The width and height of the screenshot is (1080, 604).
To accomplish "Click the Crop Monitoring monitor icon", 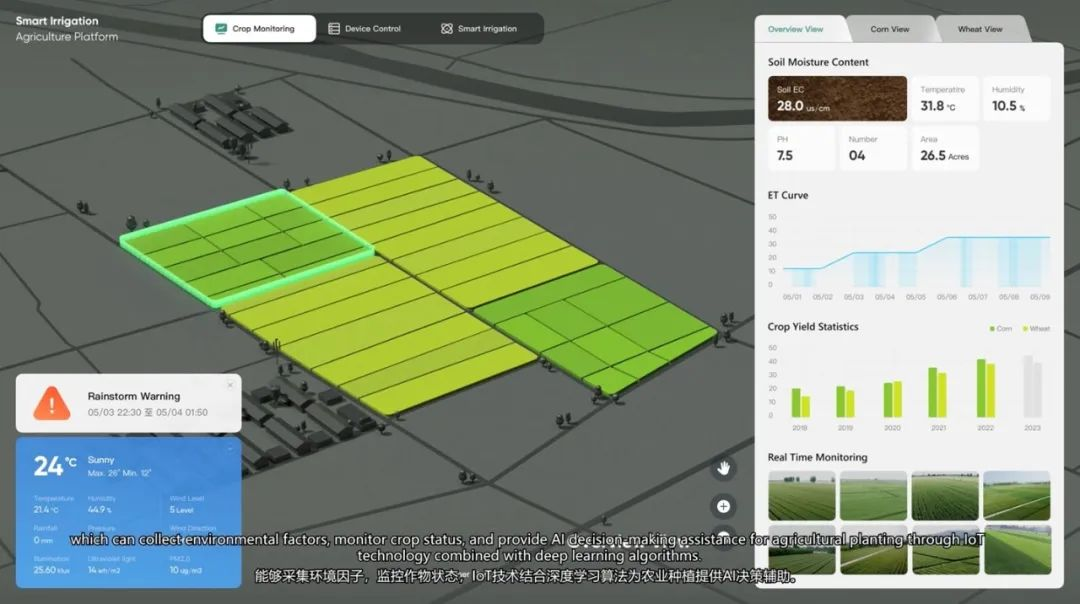I will [x=221, y=29].
